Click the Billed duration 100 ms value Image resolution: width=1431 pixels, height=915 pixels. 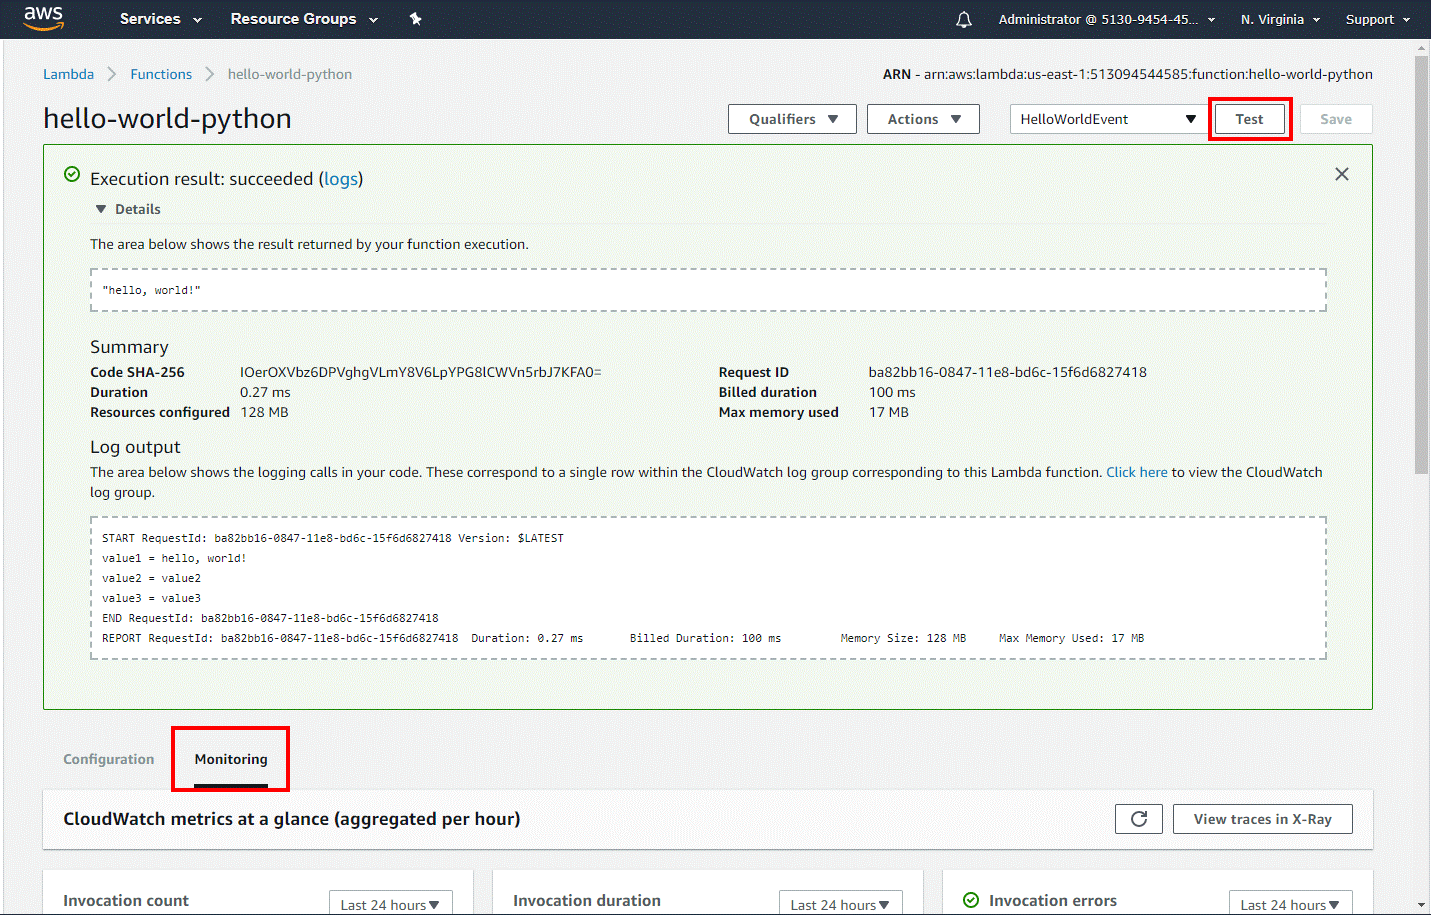(892, 392)
